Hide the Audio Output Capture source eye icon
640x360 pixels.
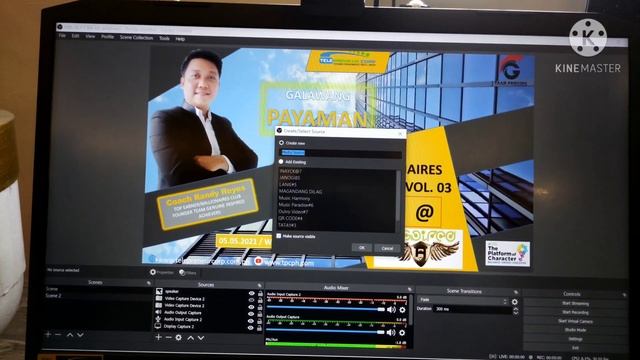coord(251,314)
